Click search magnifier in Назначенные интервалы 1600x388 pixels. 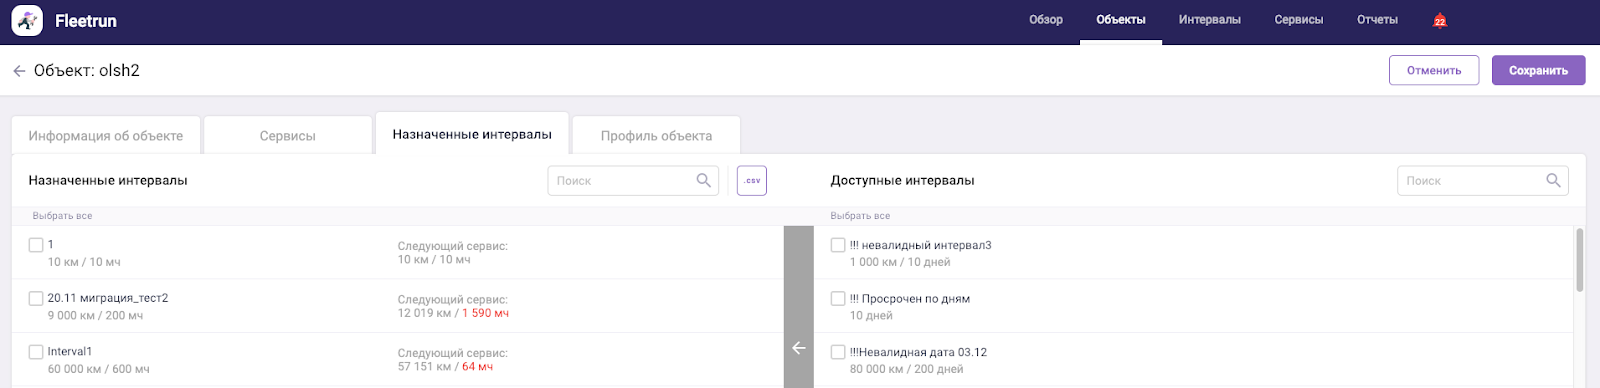pos(704,180)
